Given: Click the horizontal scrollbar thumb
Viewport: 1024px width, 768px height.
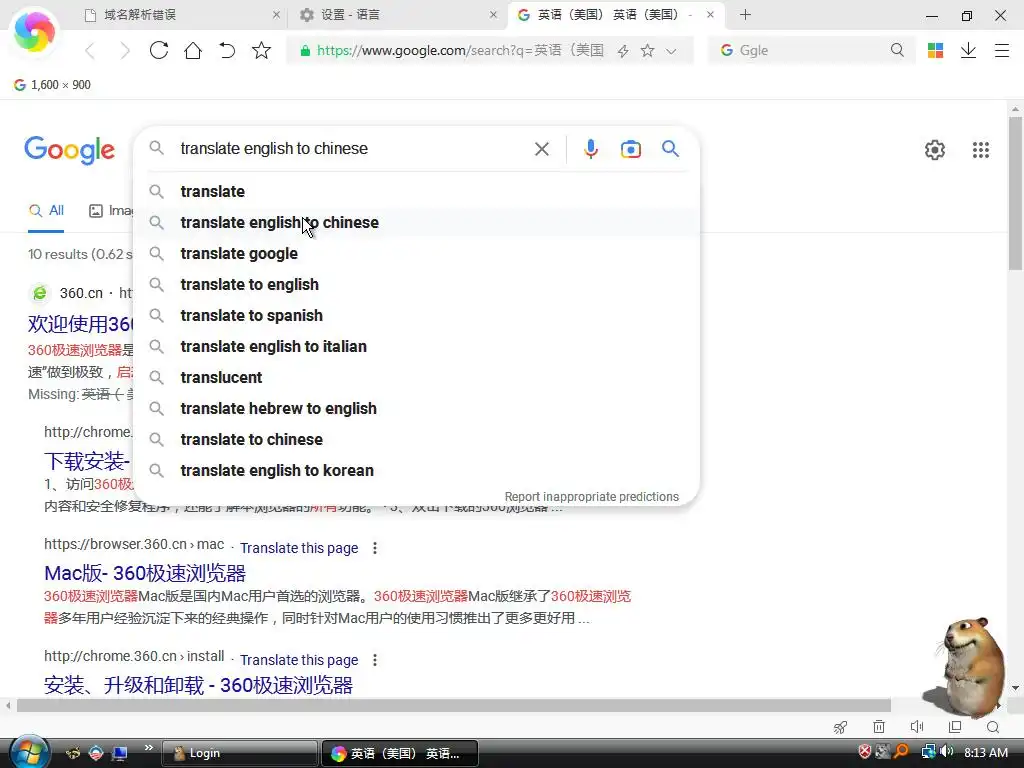Looking at the screenshot, I should (x=454, y=705).
